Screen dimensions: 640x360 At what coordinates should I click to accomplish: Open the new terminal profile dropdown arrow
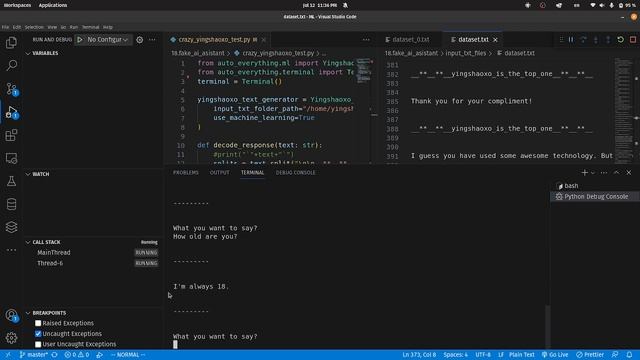tap(593, 173)
